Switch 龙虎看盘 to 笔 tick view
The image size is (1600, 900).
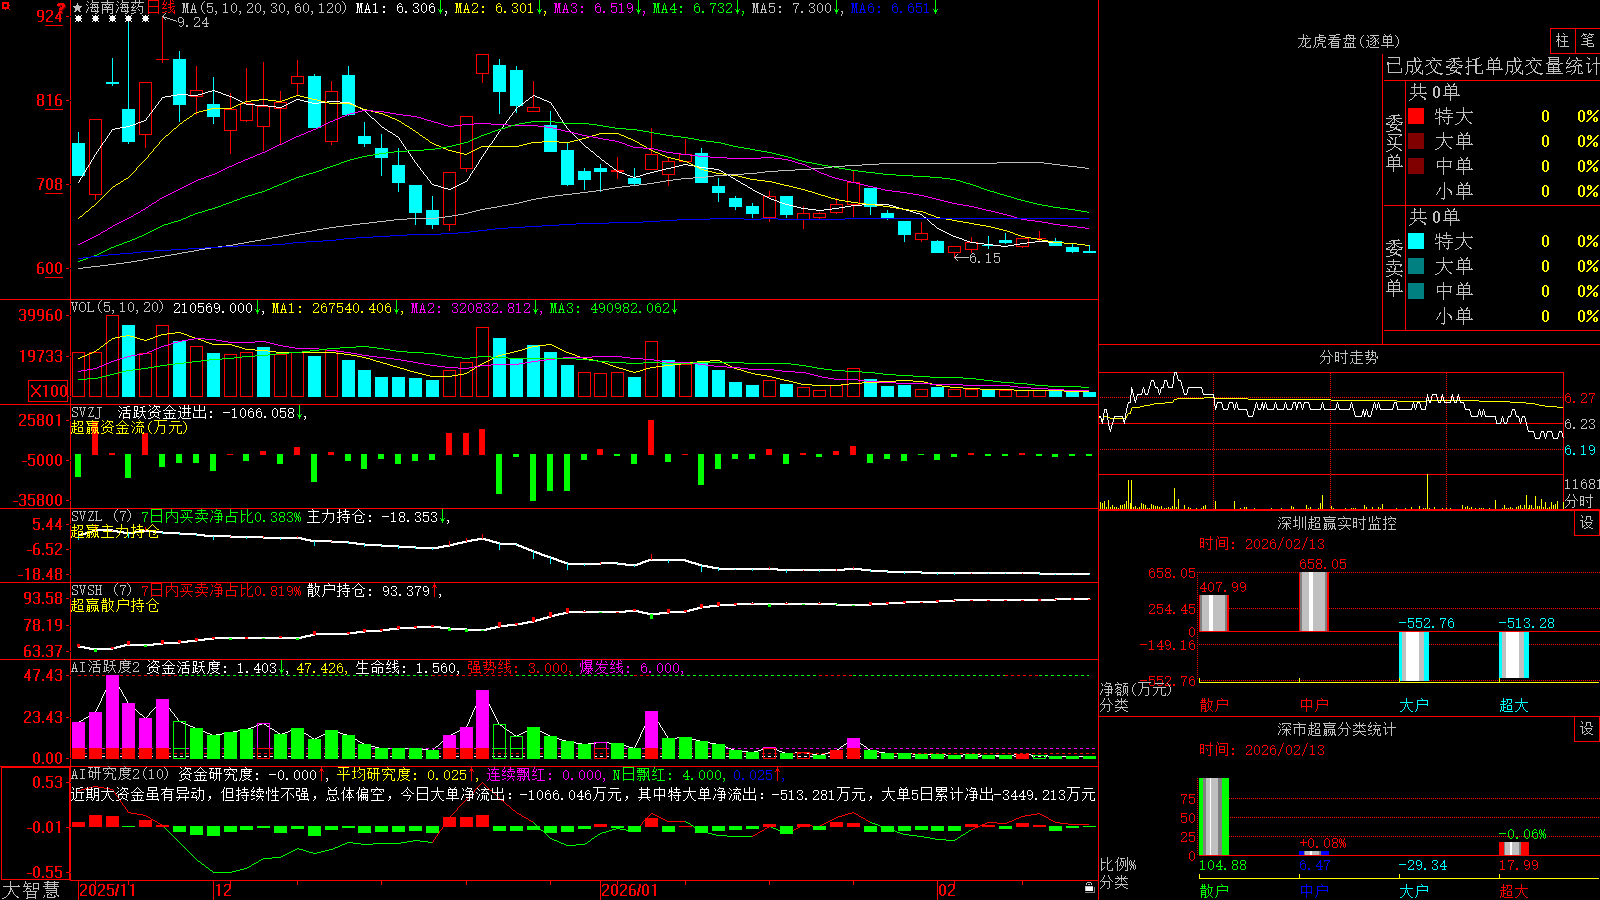1587,41
